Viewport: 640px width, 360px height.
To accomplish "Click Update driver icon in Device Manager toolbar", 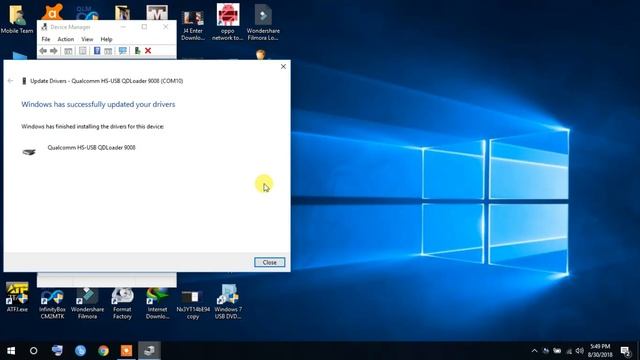I will point(138,51).
